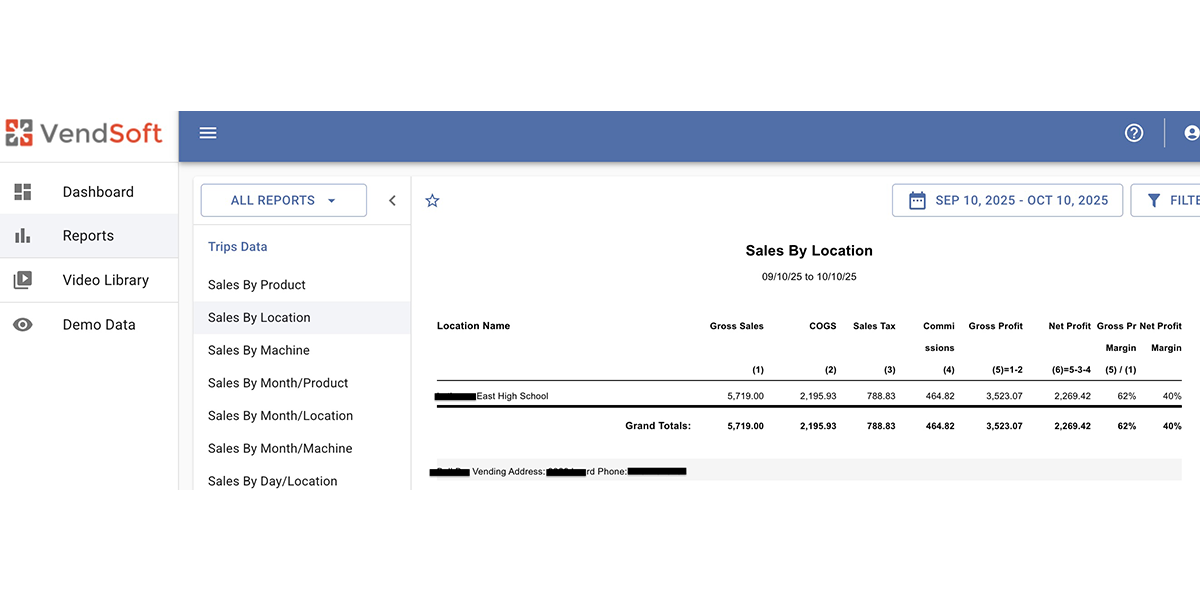Click the Dashboard grid icon
Viewport: 1200px width, 601px height.
coord(23,192)
